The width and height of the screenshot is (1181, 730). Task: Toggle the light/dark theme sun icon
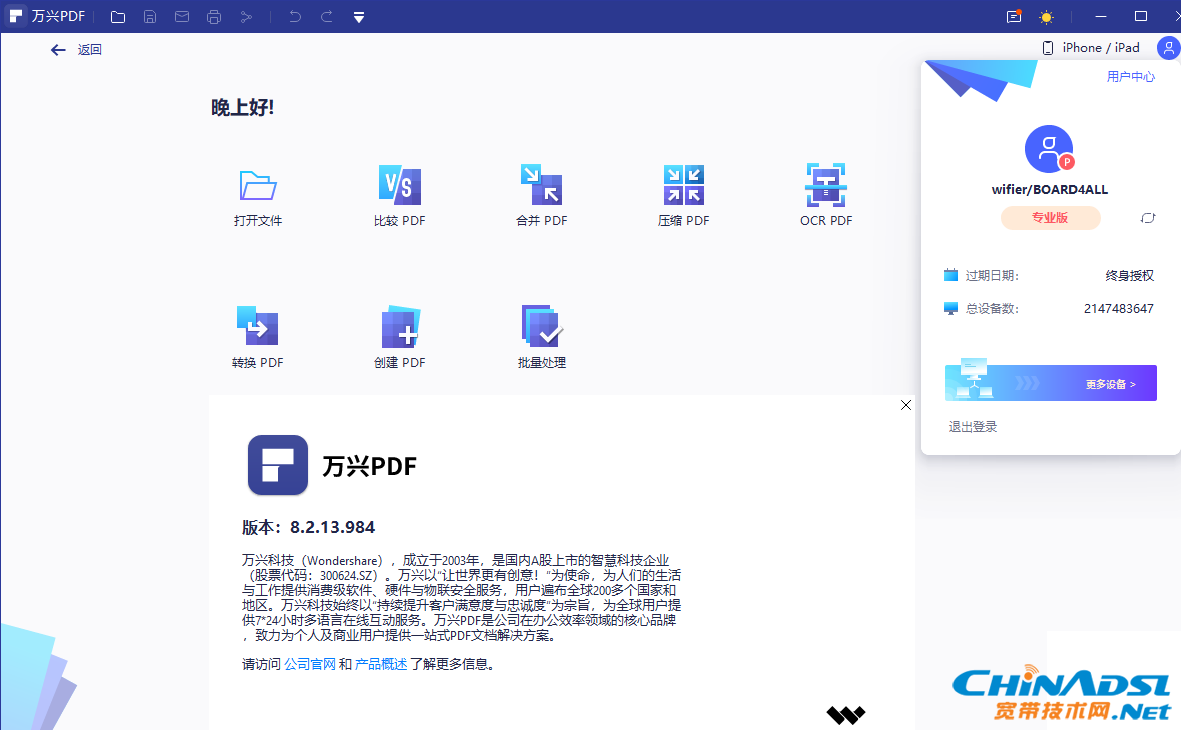pos(1046,17)
